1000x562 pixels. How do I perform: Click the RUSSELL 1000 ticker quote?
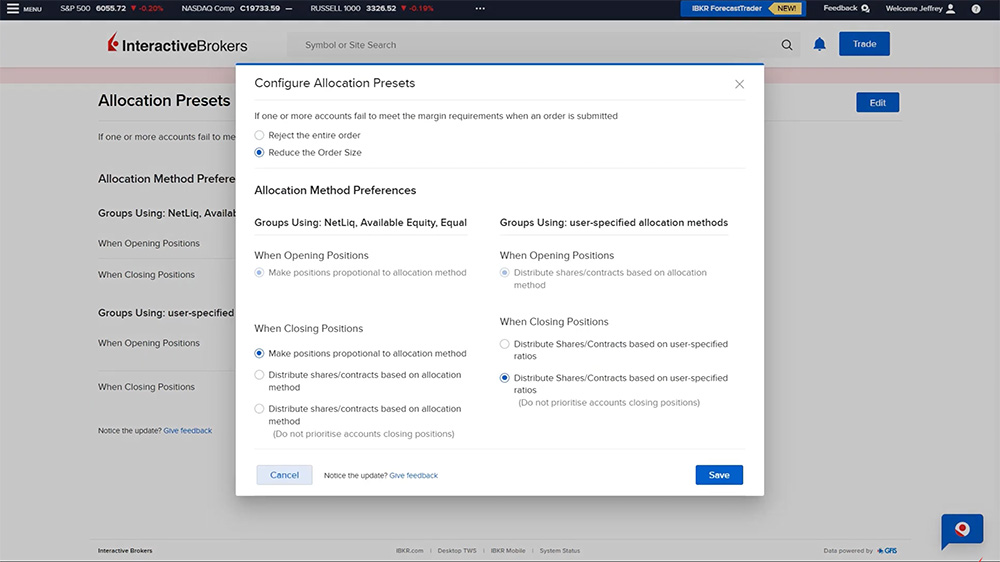click(372, 8)
